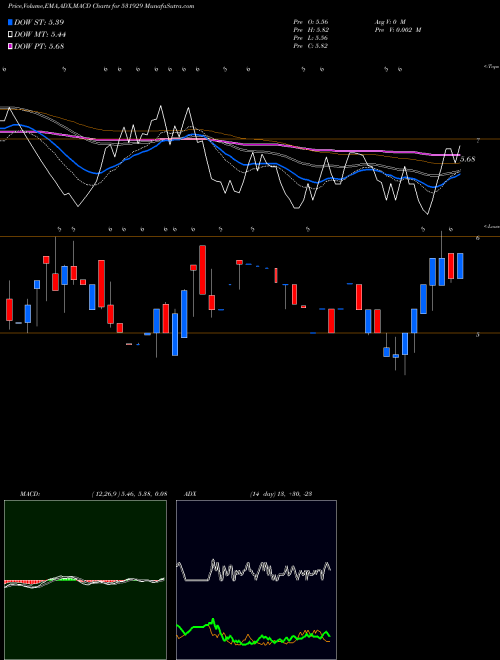Click the Pre C close price value
This screenshot has height=660, width=500.
[311, 46]
